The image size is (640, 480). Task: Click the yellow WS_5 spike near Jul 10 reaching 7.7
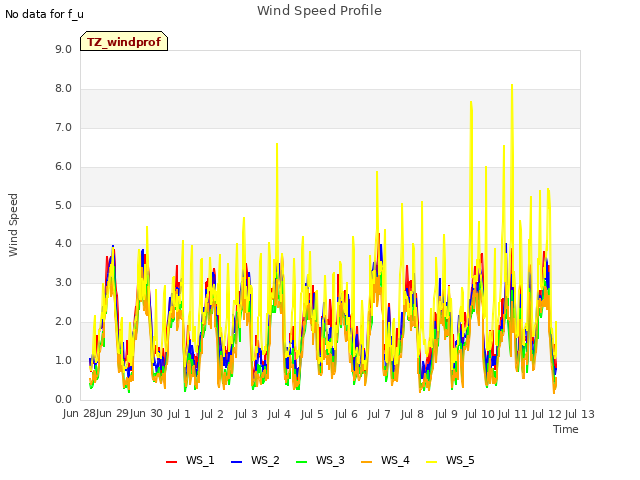[471, 102]
